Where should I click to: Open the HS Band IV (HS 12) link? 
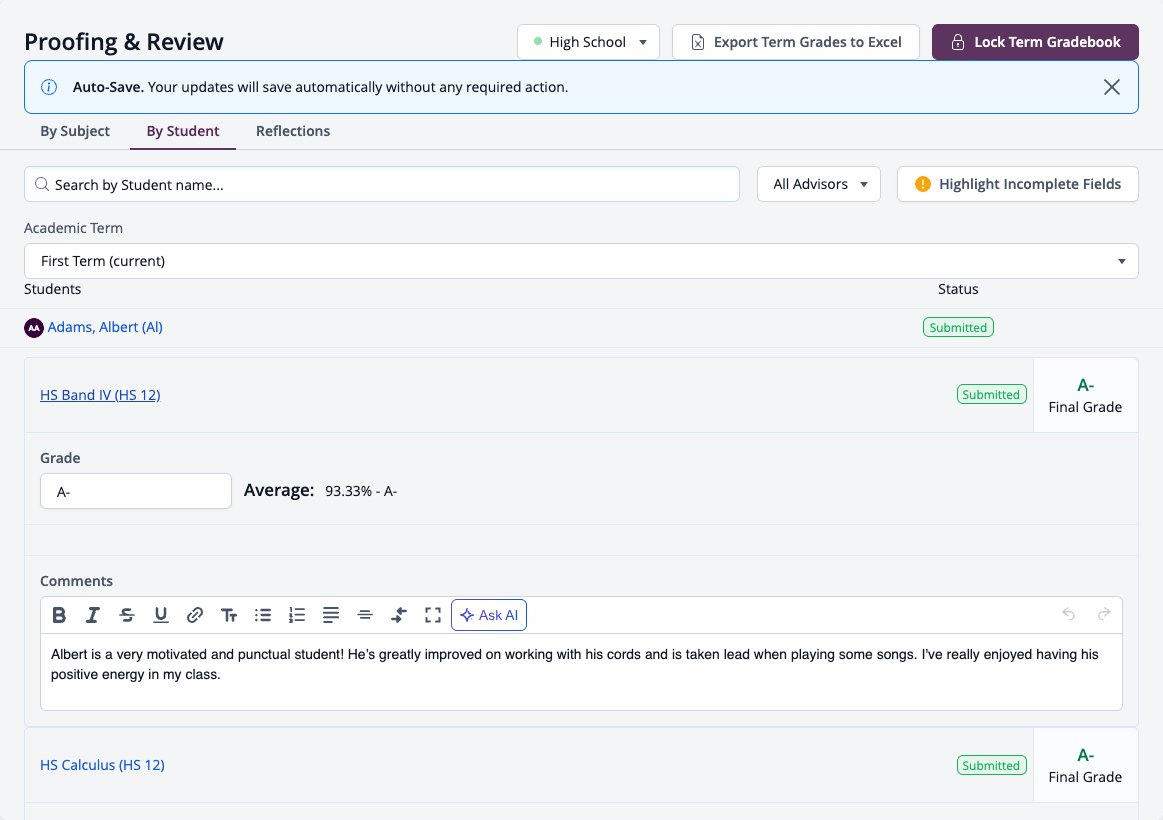pos(100,395)
